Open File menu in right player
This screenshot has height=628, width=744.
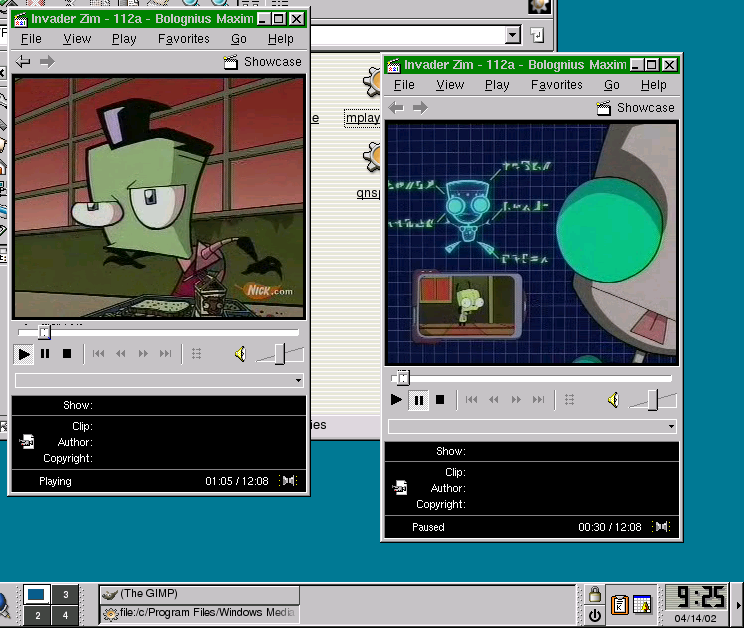pos(404,85)
